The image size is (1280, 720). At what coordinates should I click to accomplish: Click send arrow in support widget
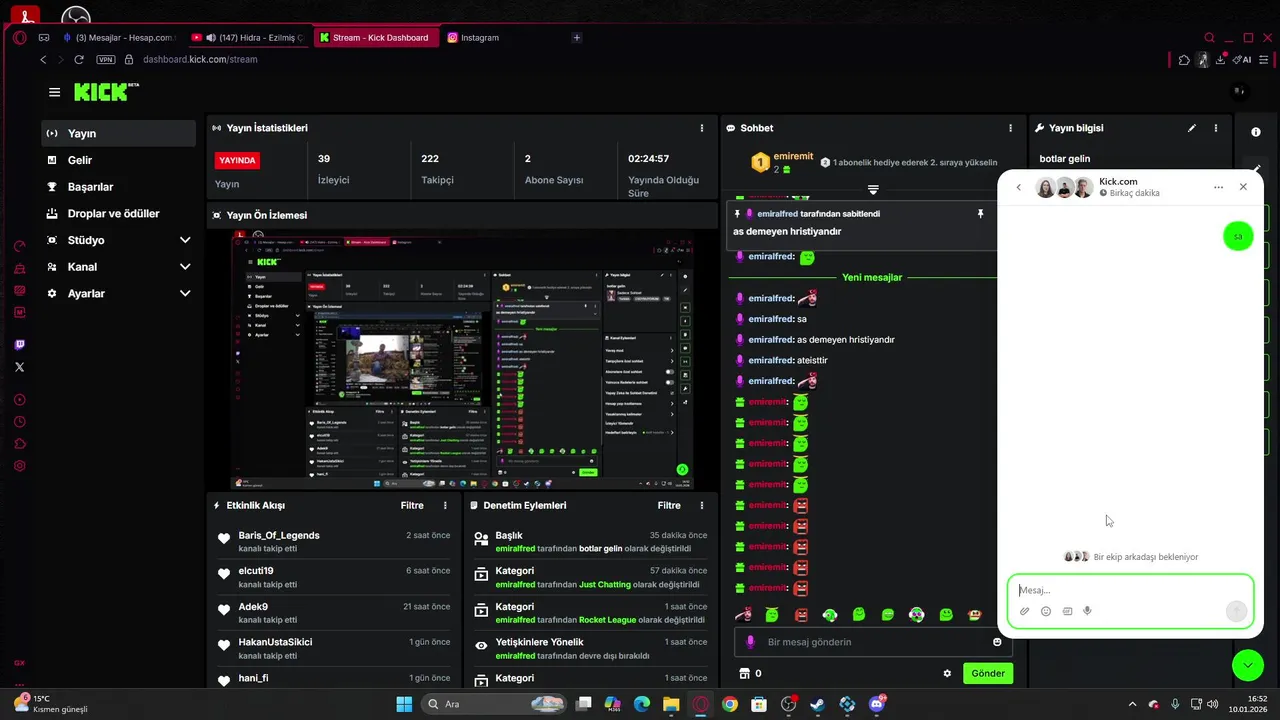[x=1236, y=611]
